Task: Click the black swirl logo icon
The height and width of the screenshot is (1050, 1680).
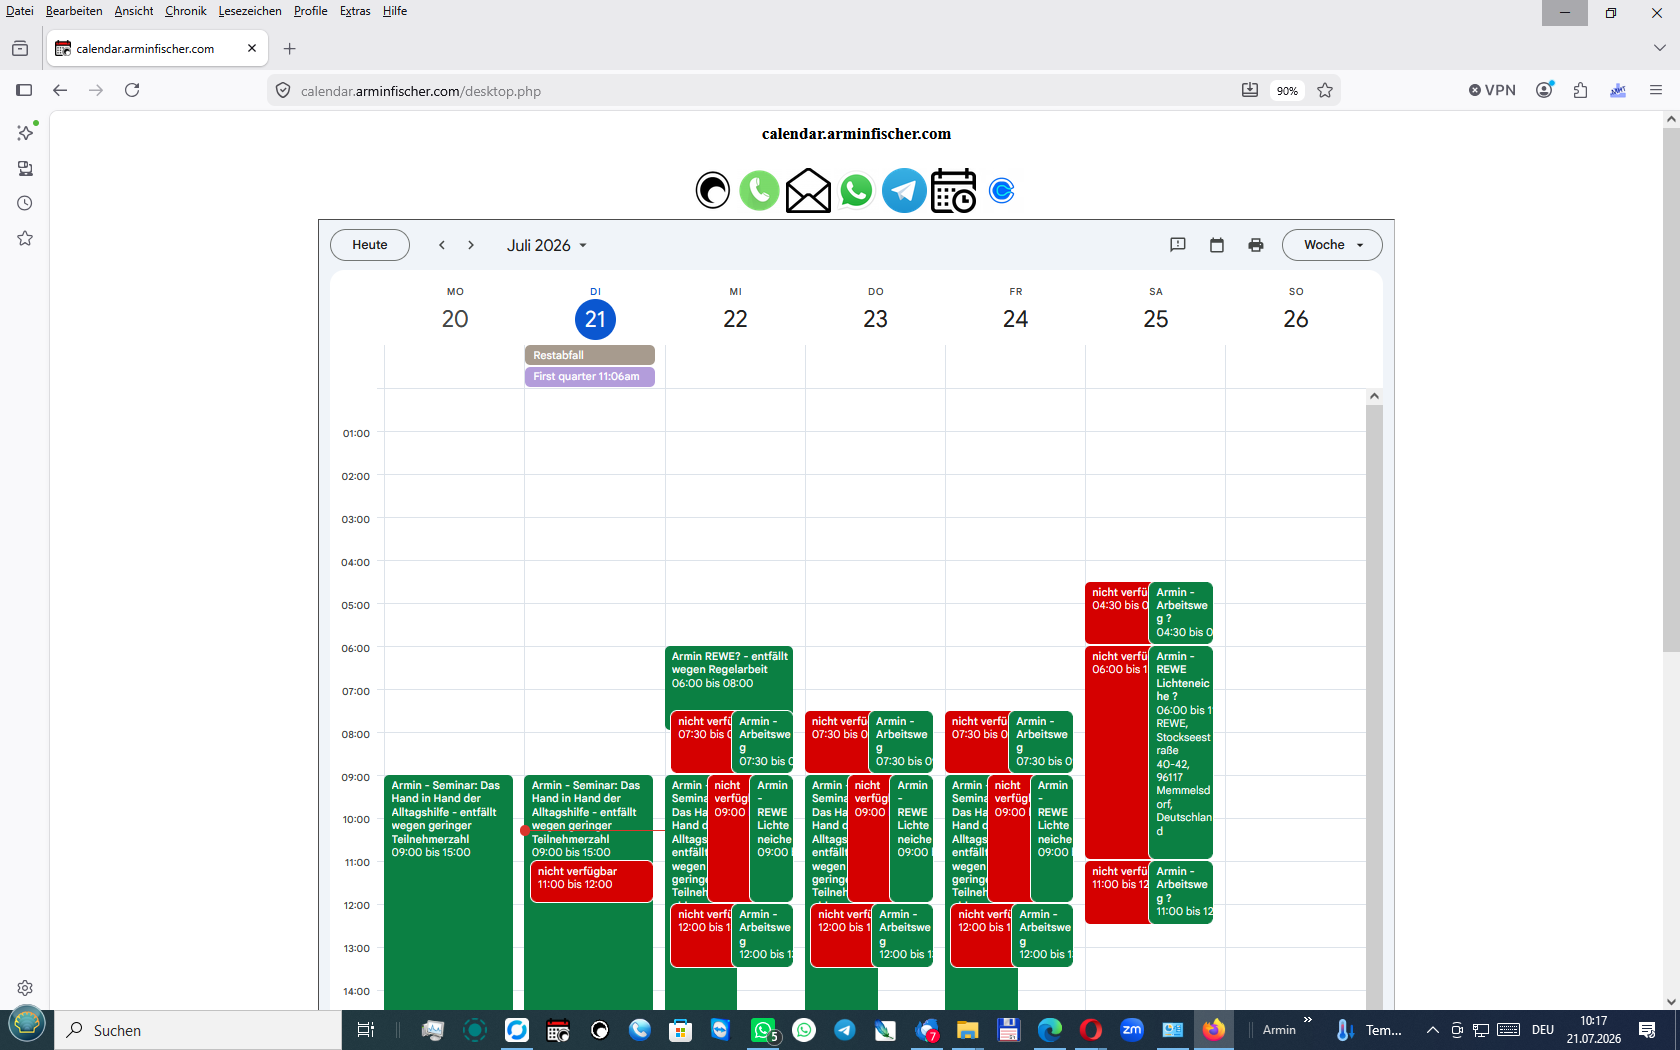Action: (713, 190)
